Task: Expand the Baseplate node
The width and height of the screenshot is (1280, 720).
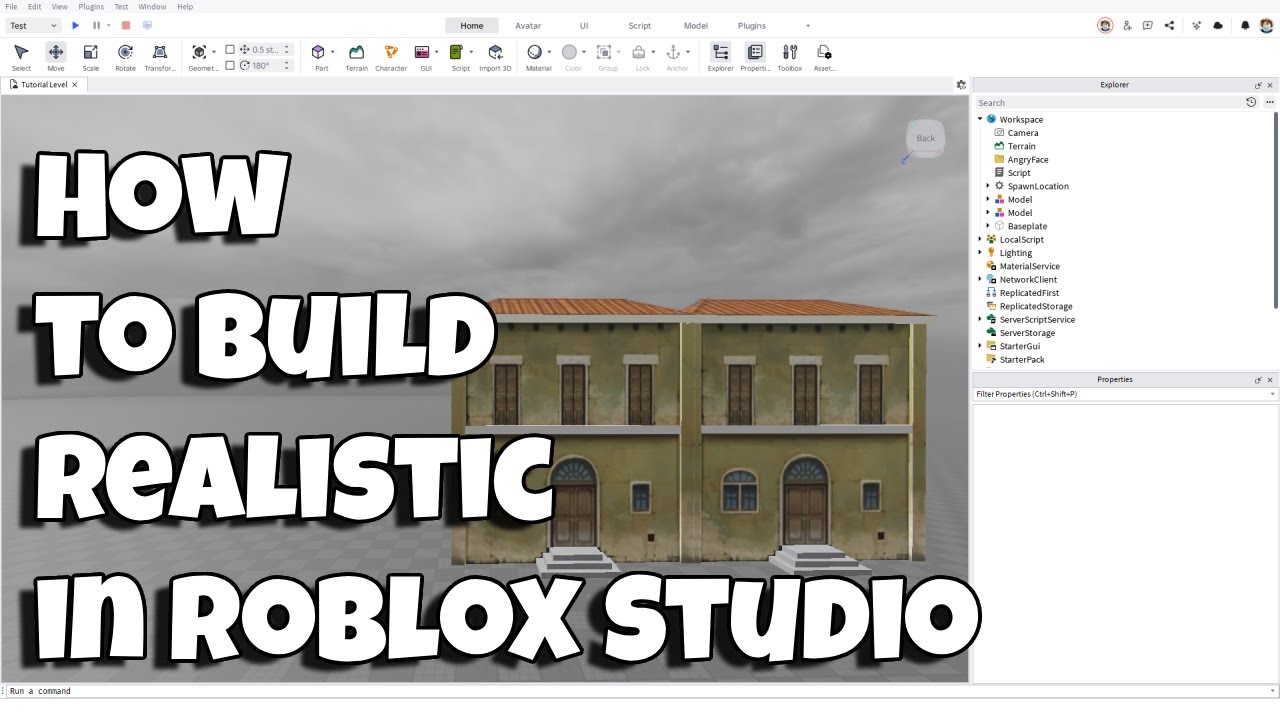Action: coord(988,226)
